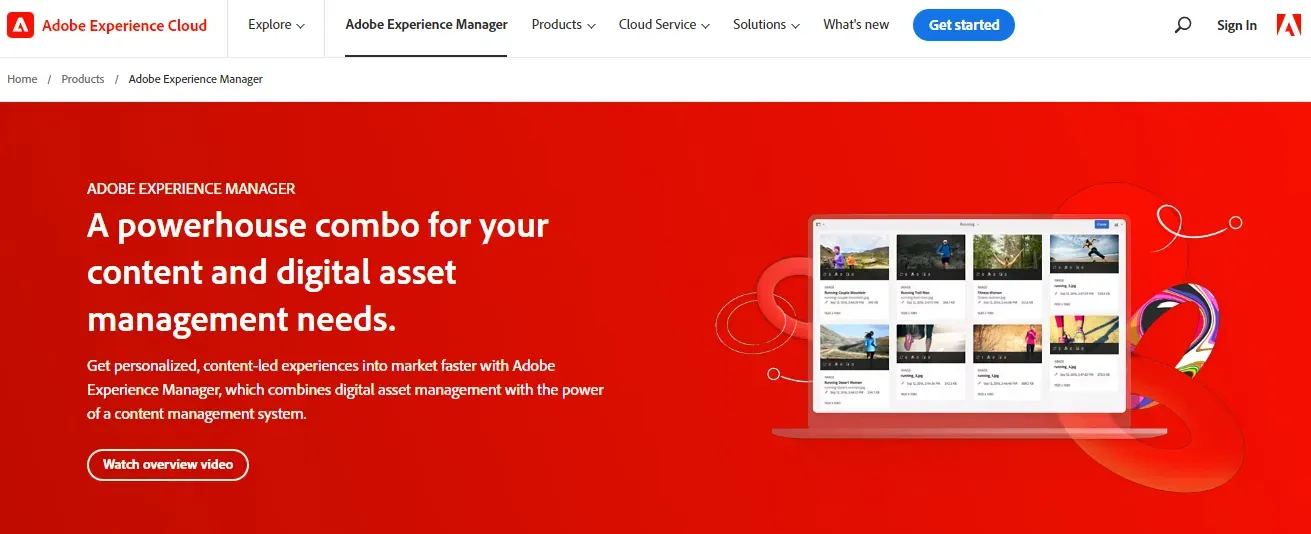Click the Watch overview video button

[x=168, y=464]
